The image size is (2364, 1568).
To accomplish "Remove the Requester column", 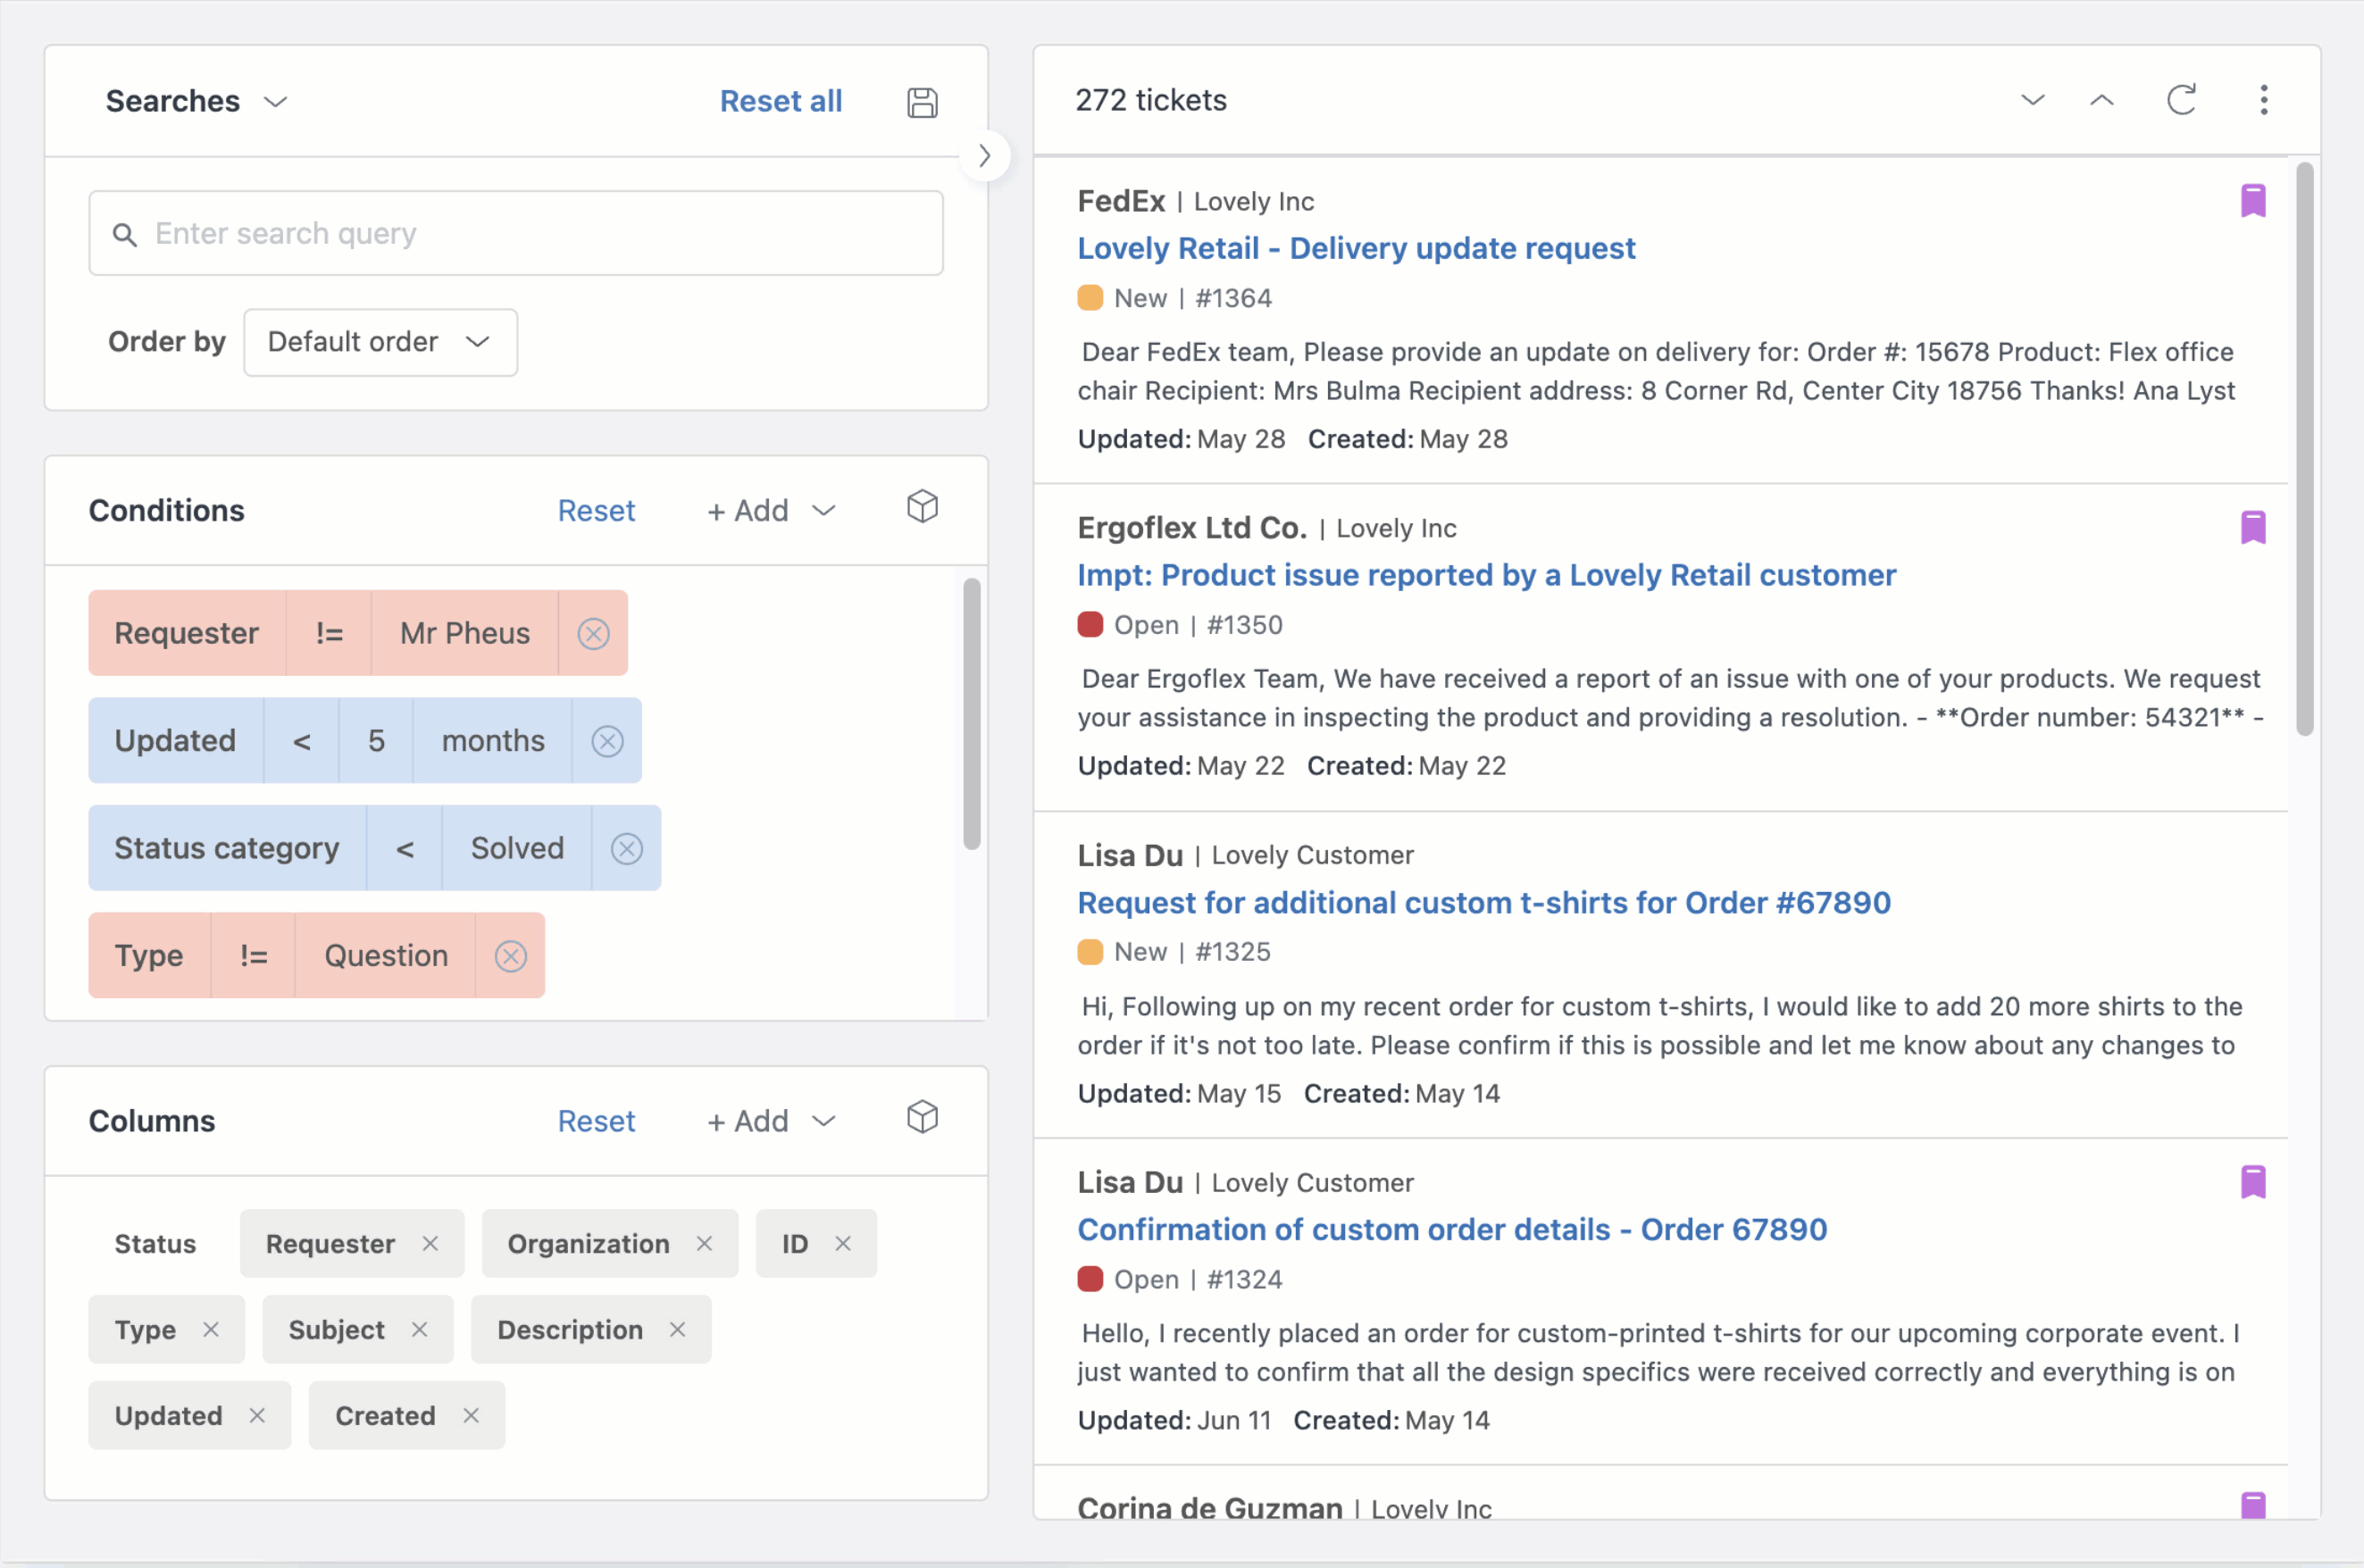I will [430, 1243].
